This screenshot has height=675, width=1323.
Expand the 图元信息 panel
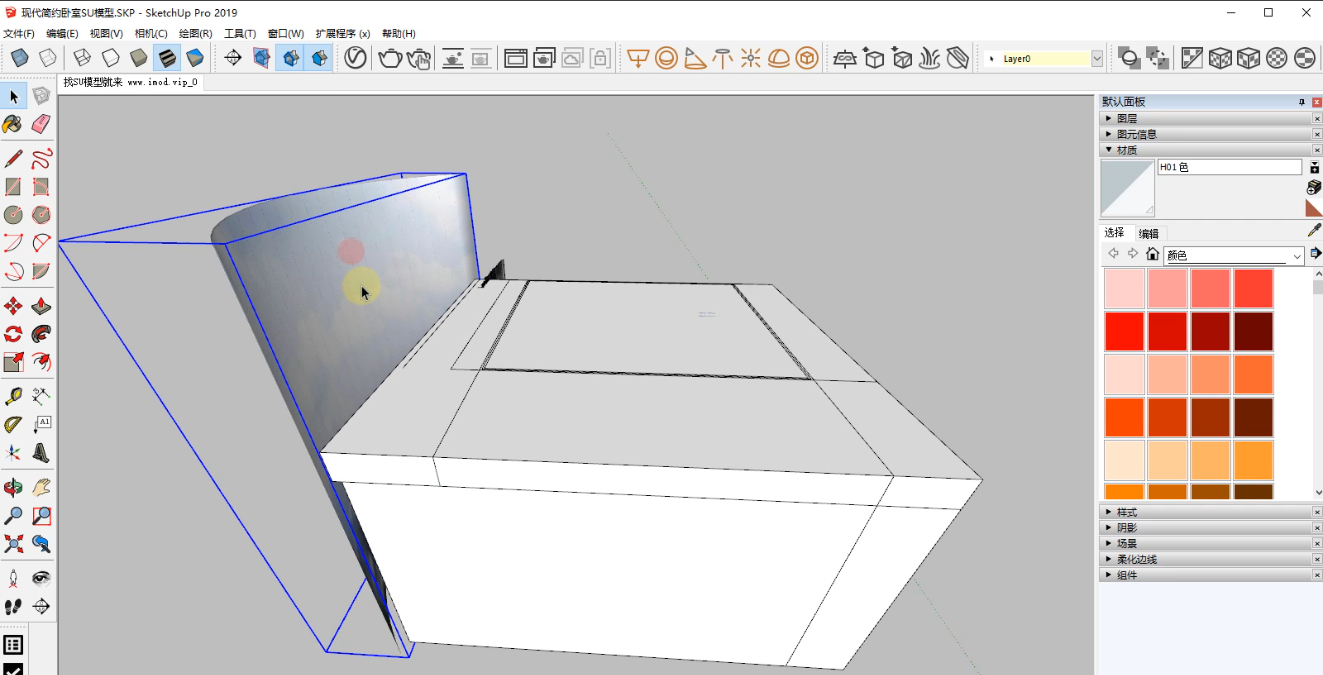pos(1108,134)
